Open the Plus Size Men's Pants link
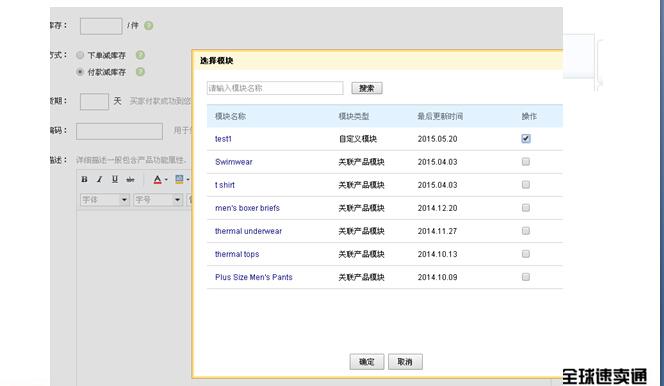Screen dimensions: 664x386 coord(254,277)
